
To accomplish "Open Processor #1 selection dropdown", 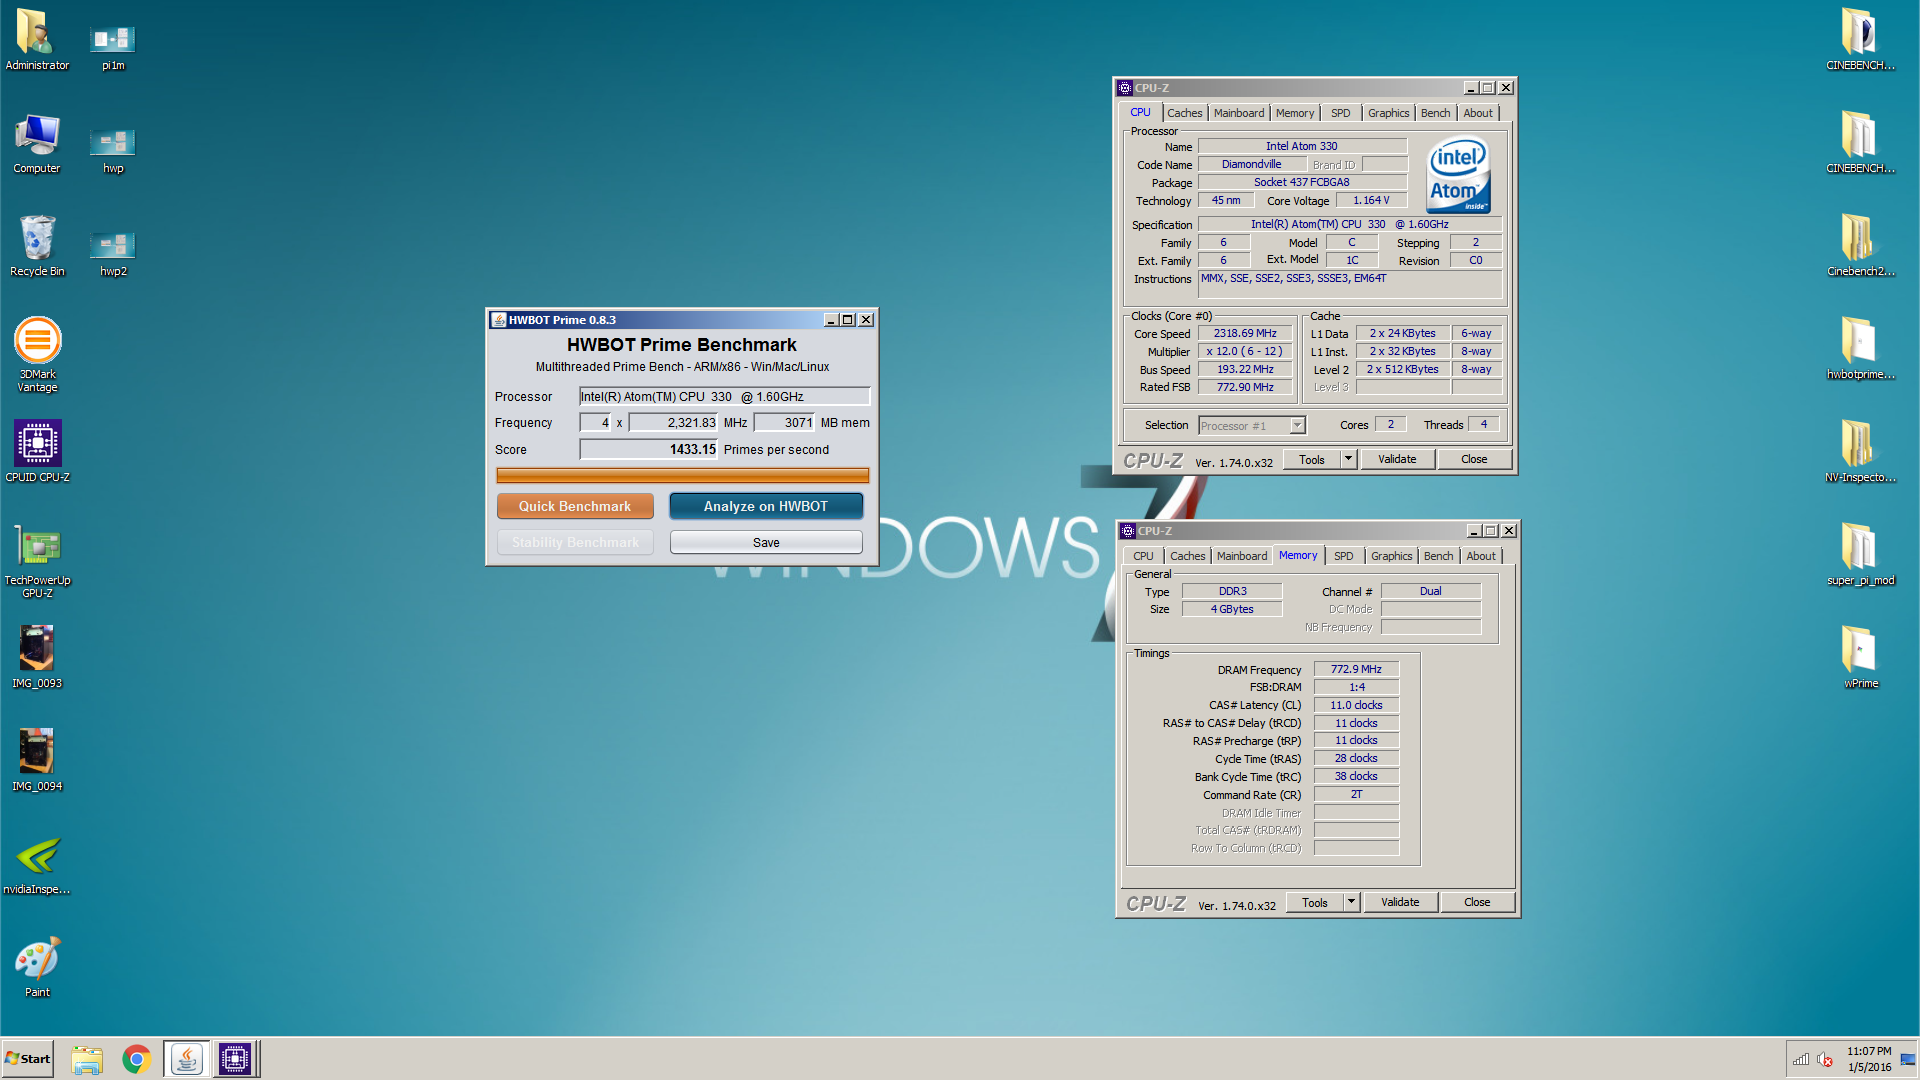I will (x=1252, y=426).
